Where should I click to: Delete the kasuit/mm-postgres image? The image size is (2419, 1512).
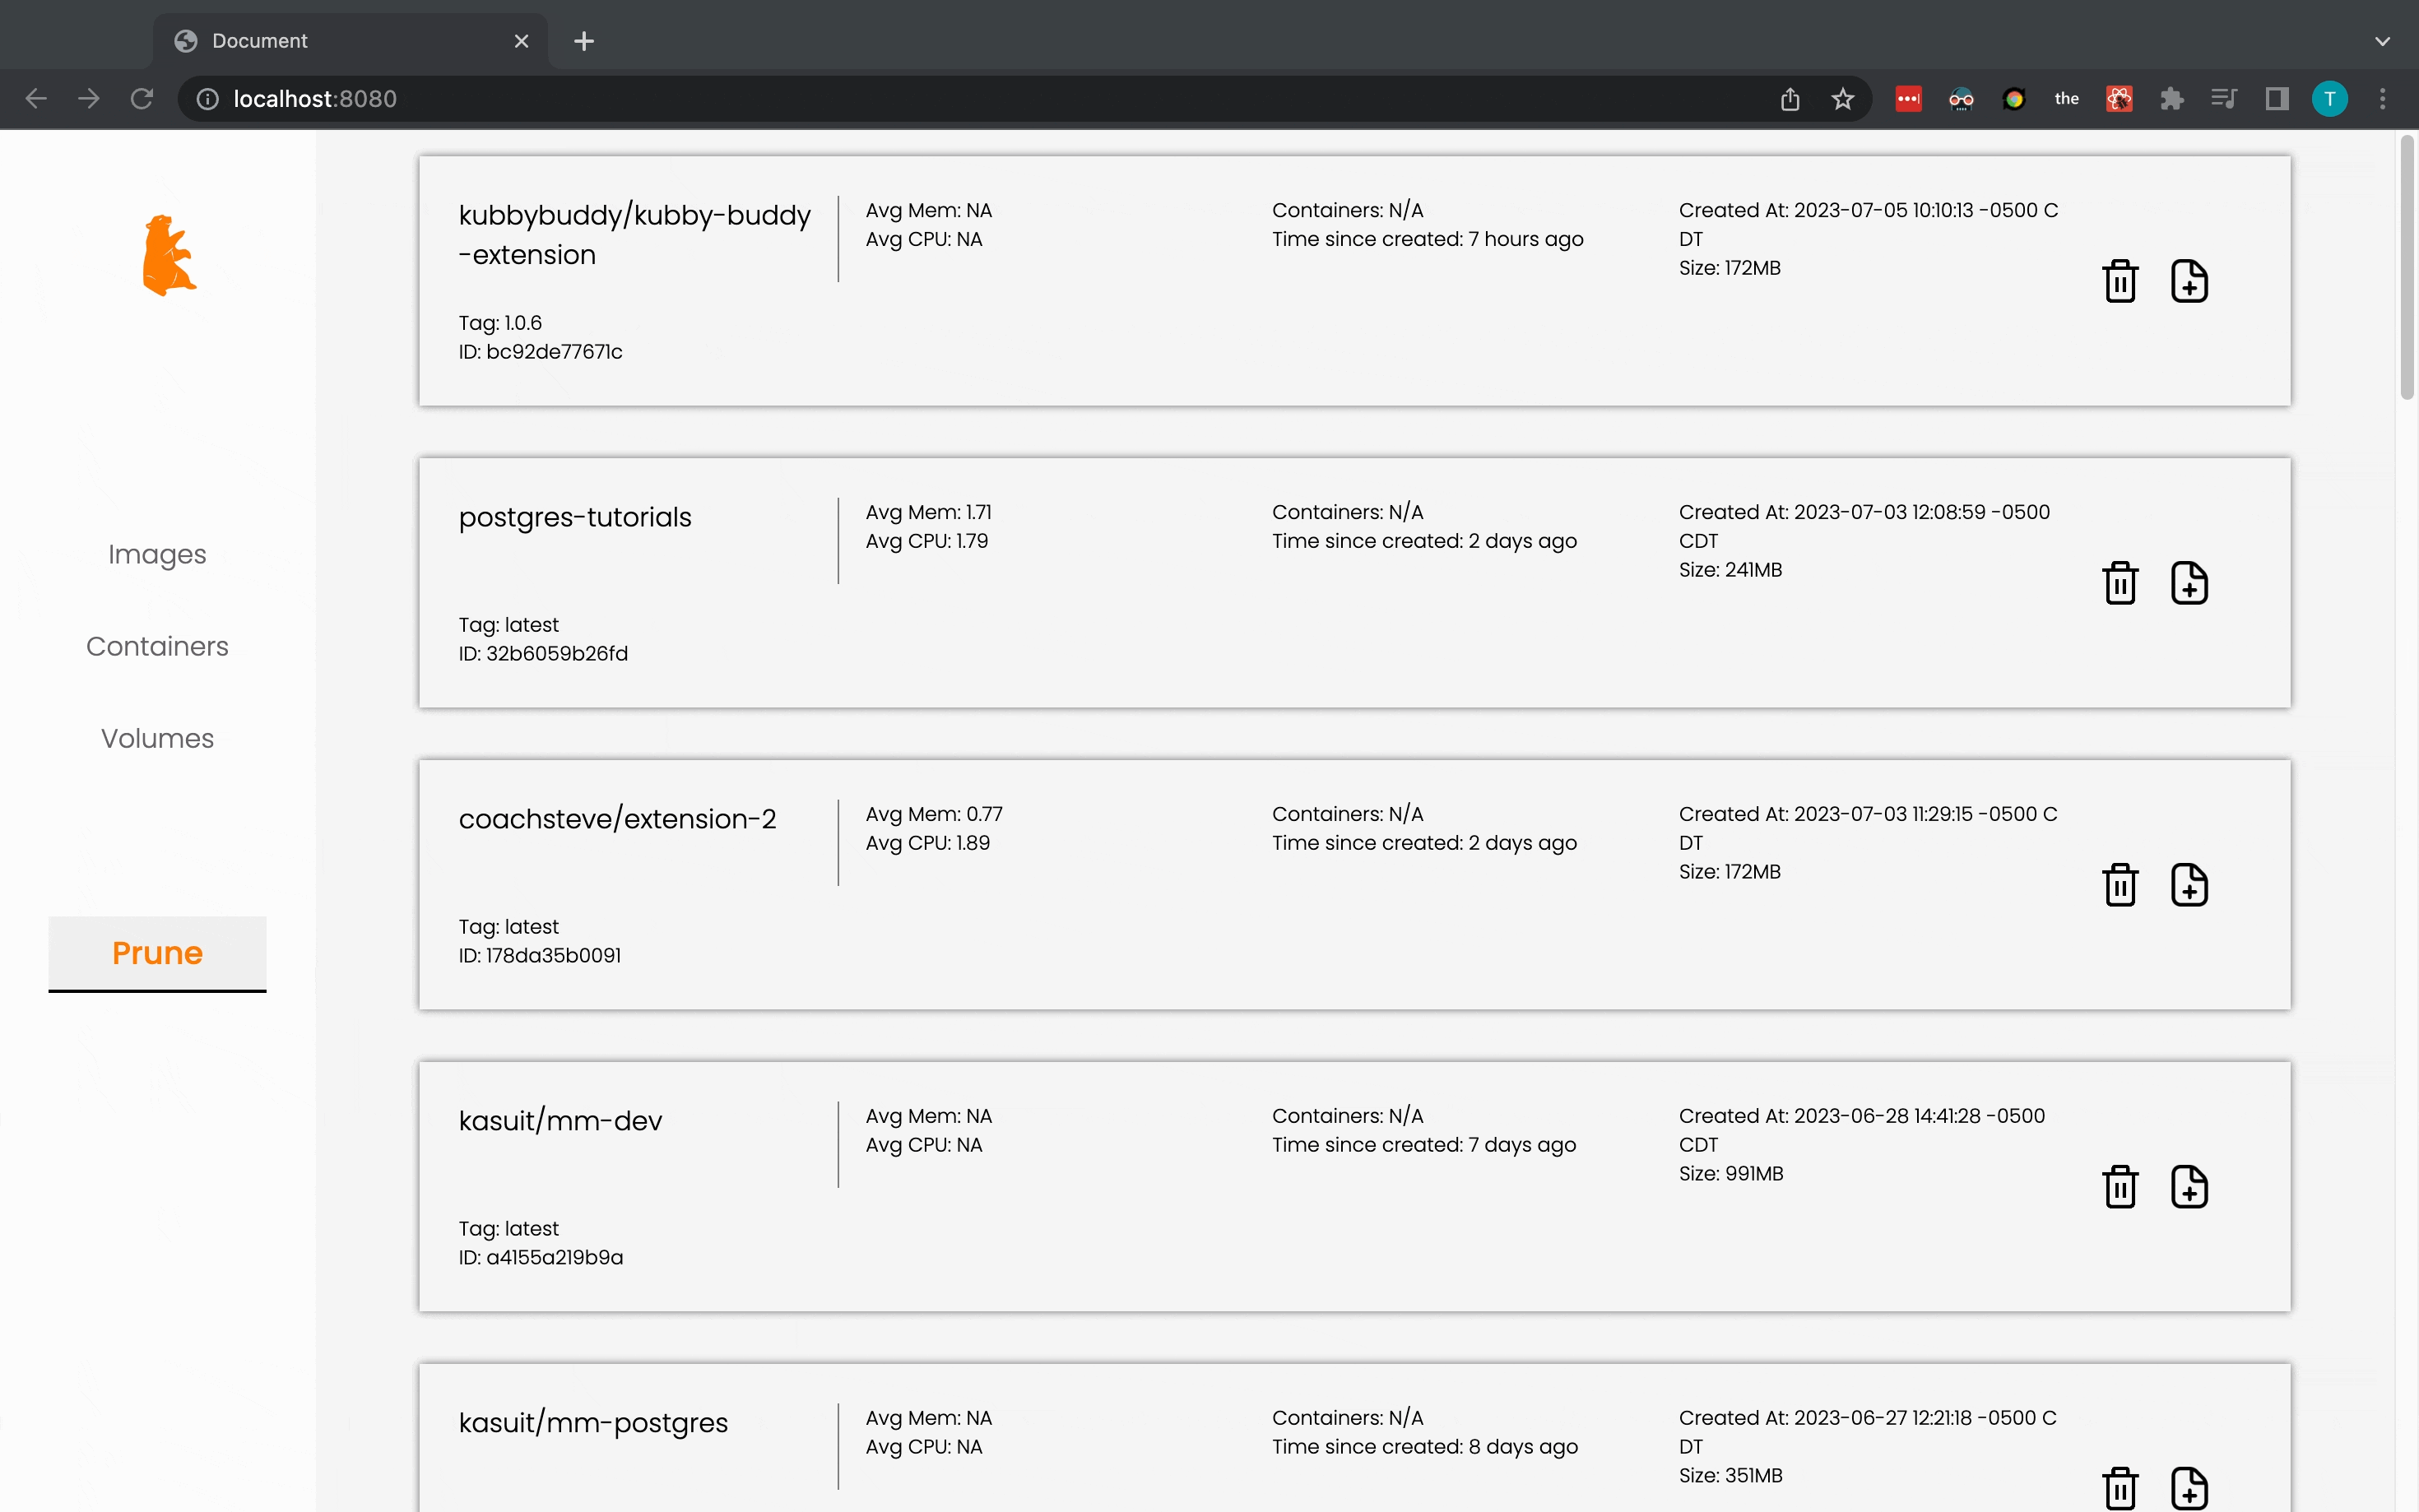tap(2119, 1488)
